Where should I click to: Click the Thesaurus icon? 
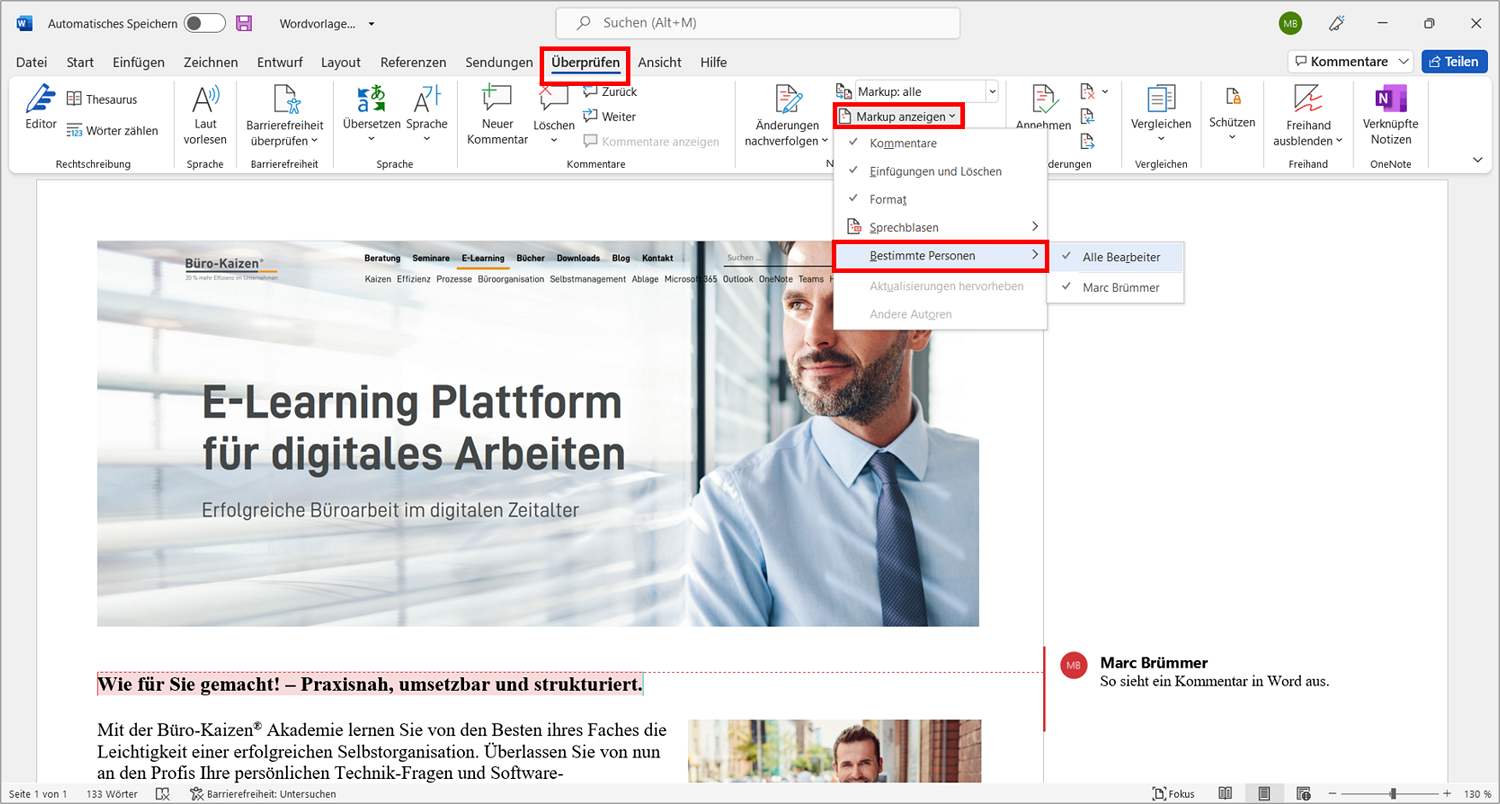point(74,99)
